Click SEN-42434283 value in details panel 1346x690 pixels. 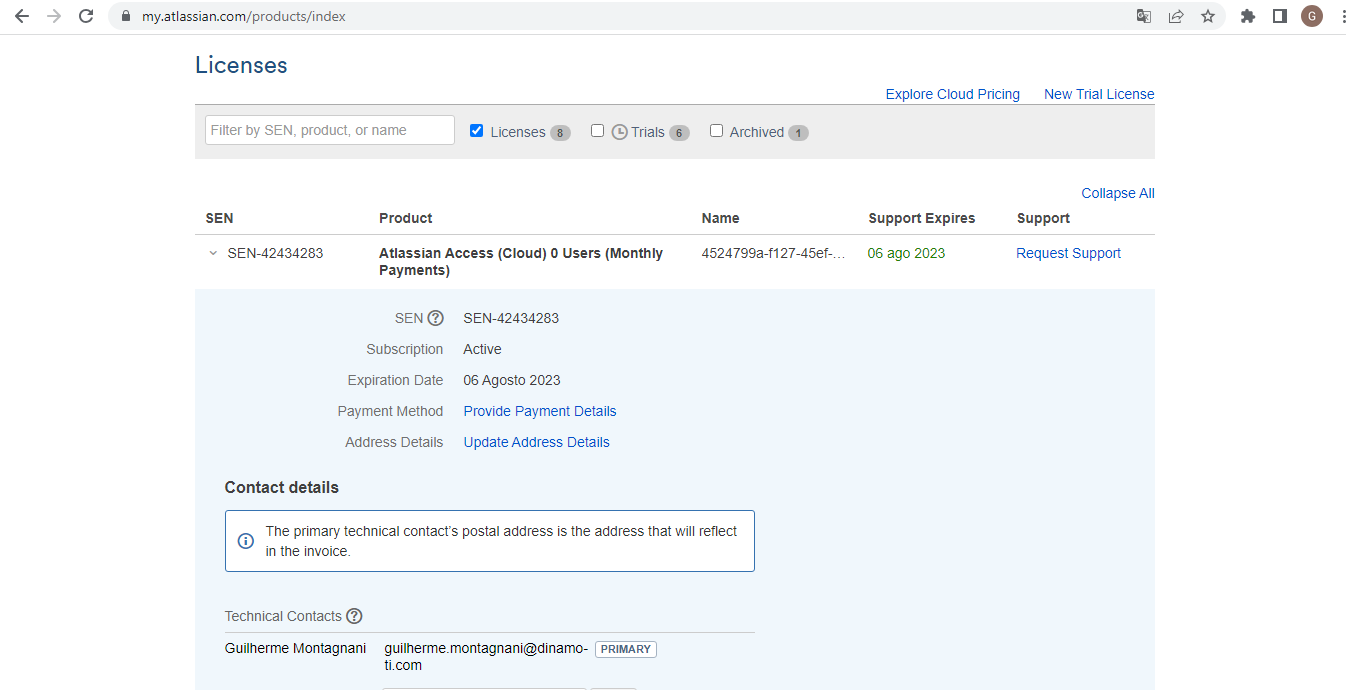pos(511,318)
